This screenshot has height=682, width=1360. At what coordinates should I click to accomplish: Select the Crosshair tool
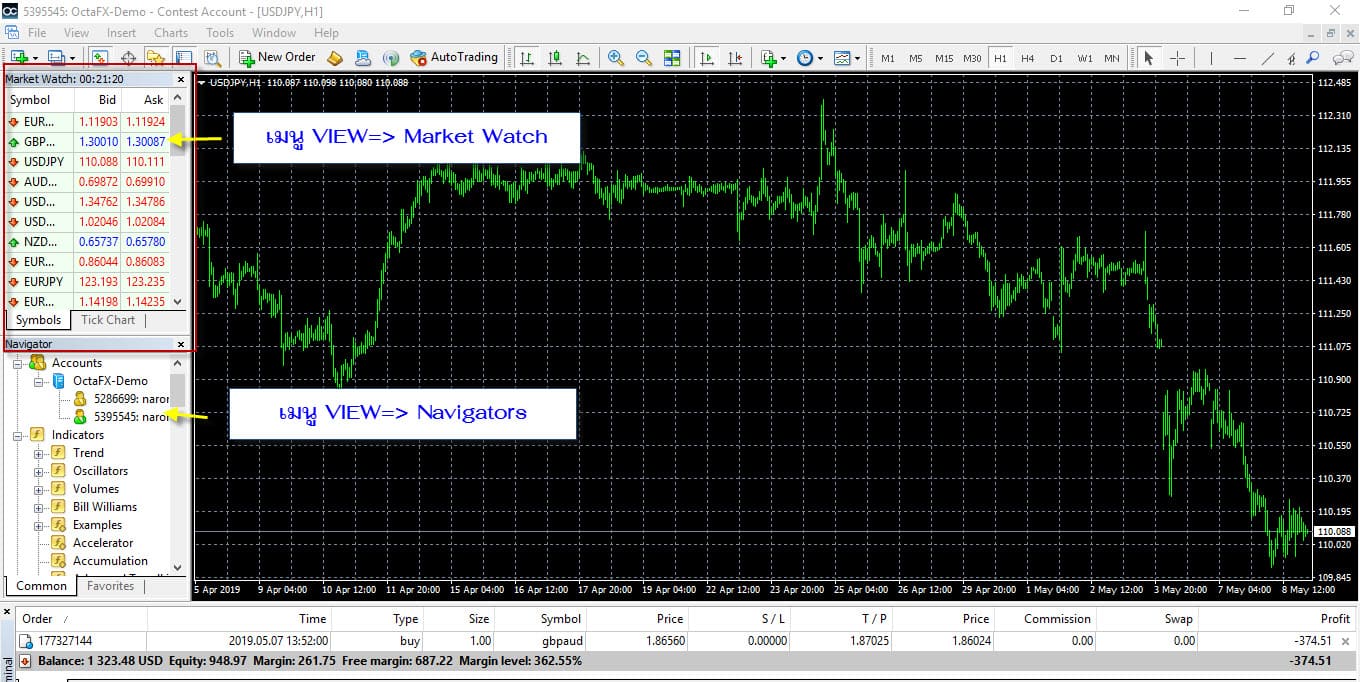tap(1178, 58)
